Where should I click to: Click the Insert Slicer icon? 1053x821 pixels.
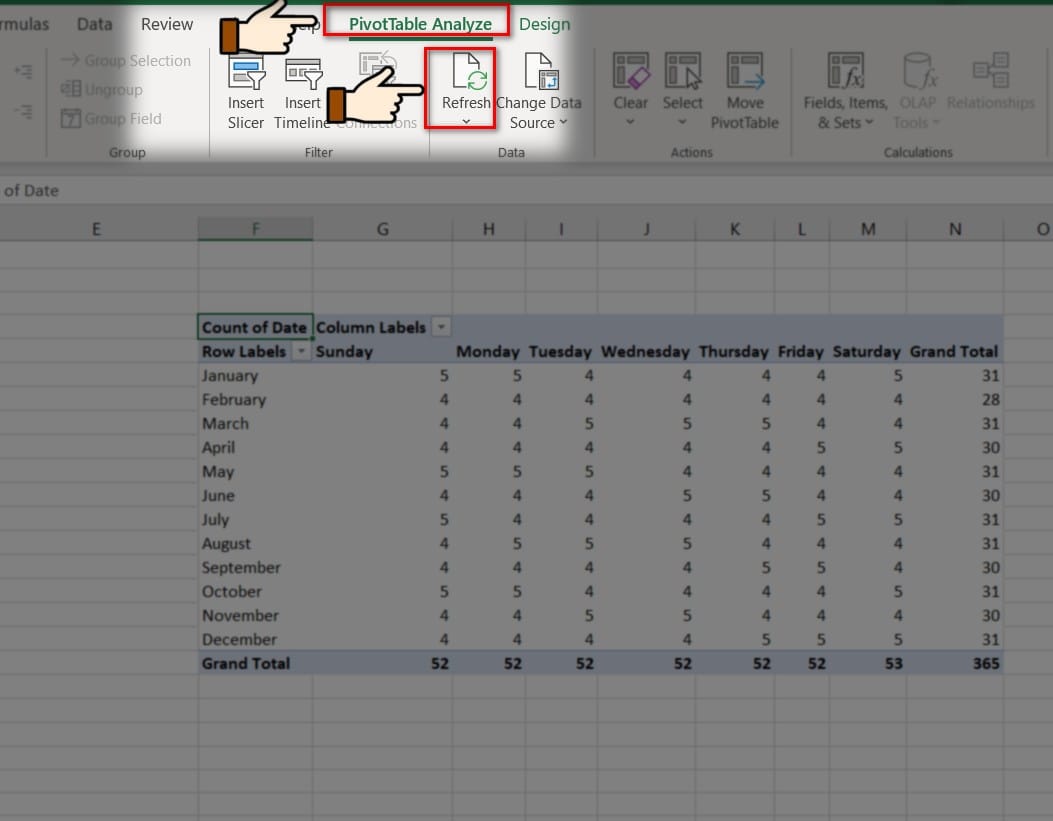[246, 74]
